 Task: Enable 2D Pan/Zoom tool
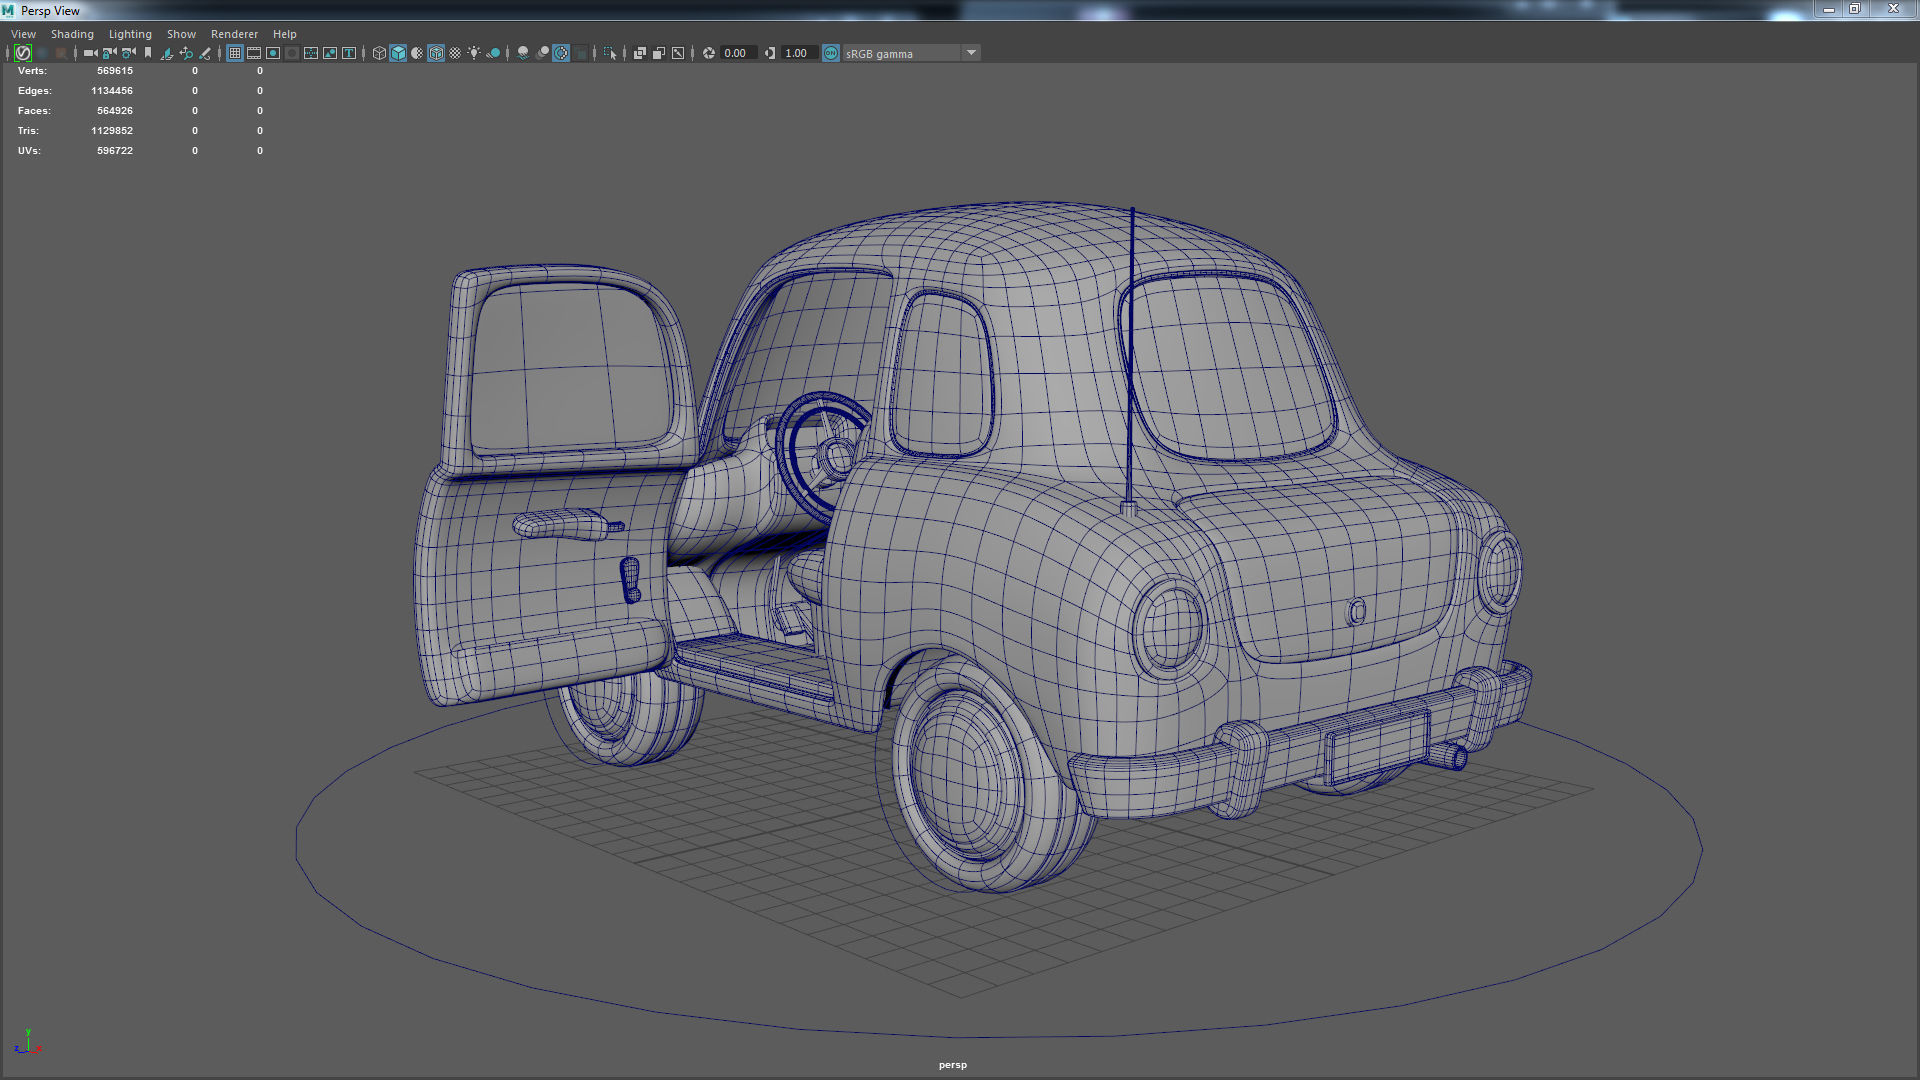click(185, 53)
